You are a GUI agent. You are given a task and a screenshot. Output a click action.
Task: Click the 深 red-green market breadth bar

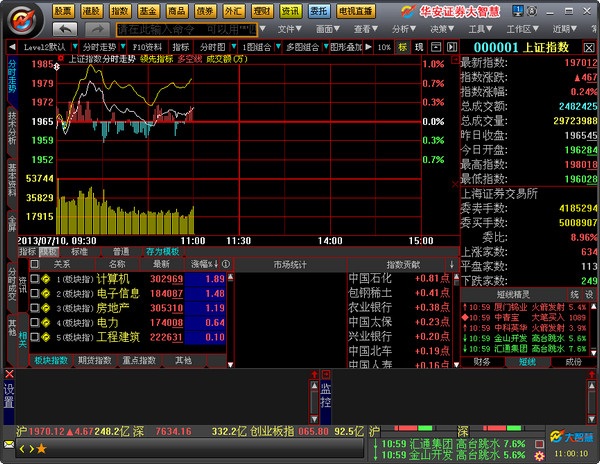(x=506, y=428)
